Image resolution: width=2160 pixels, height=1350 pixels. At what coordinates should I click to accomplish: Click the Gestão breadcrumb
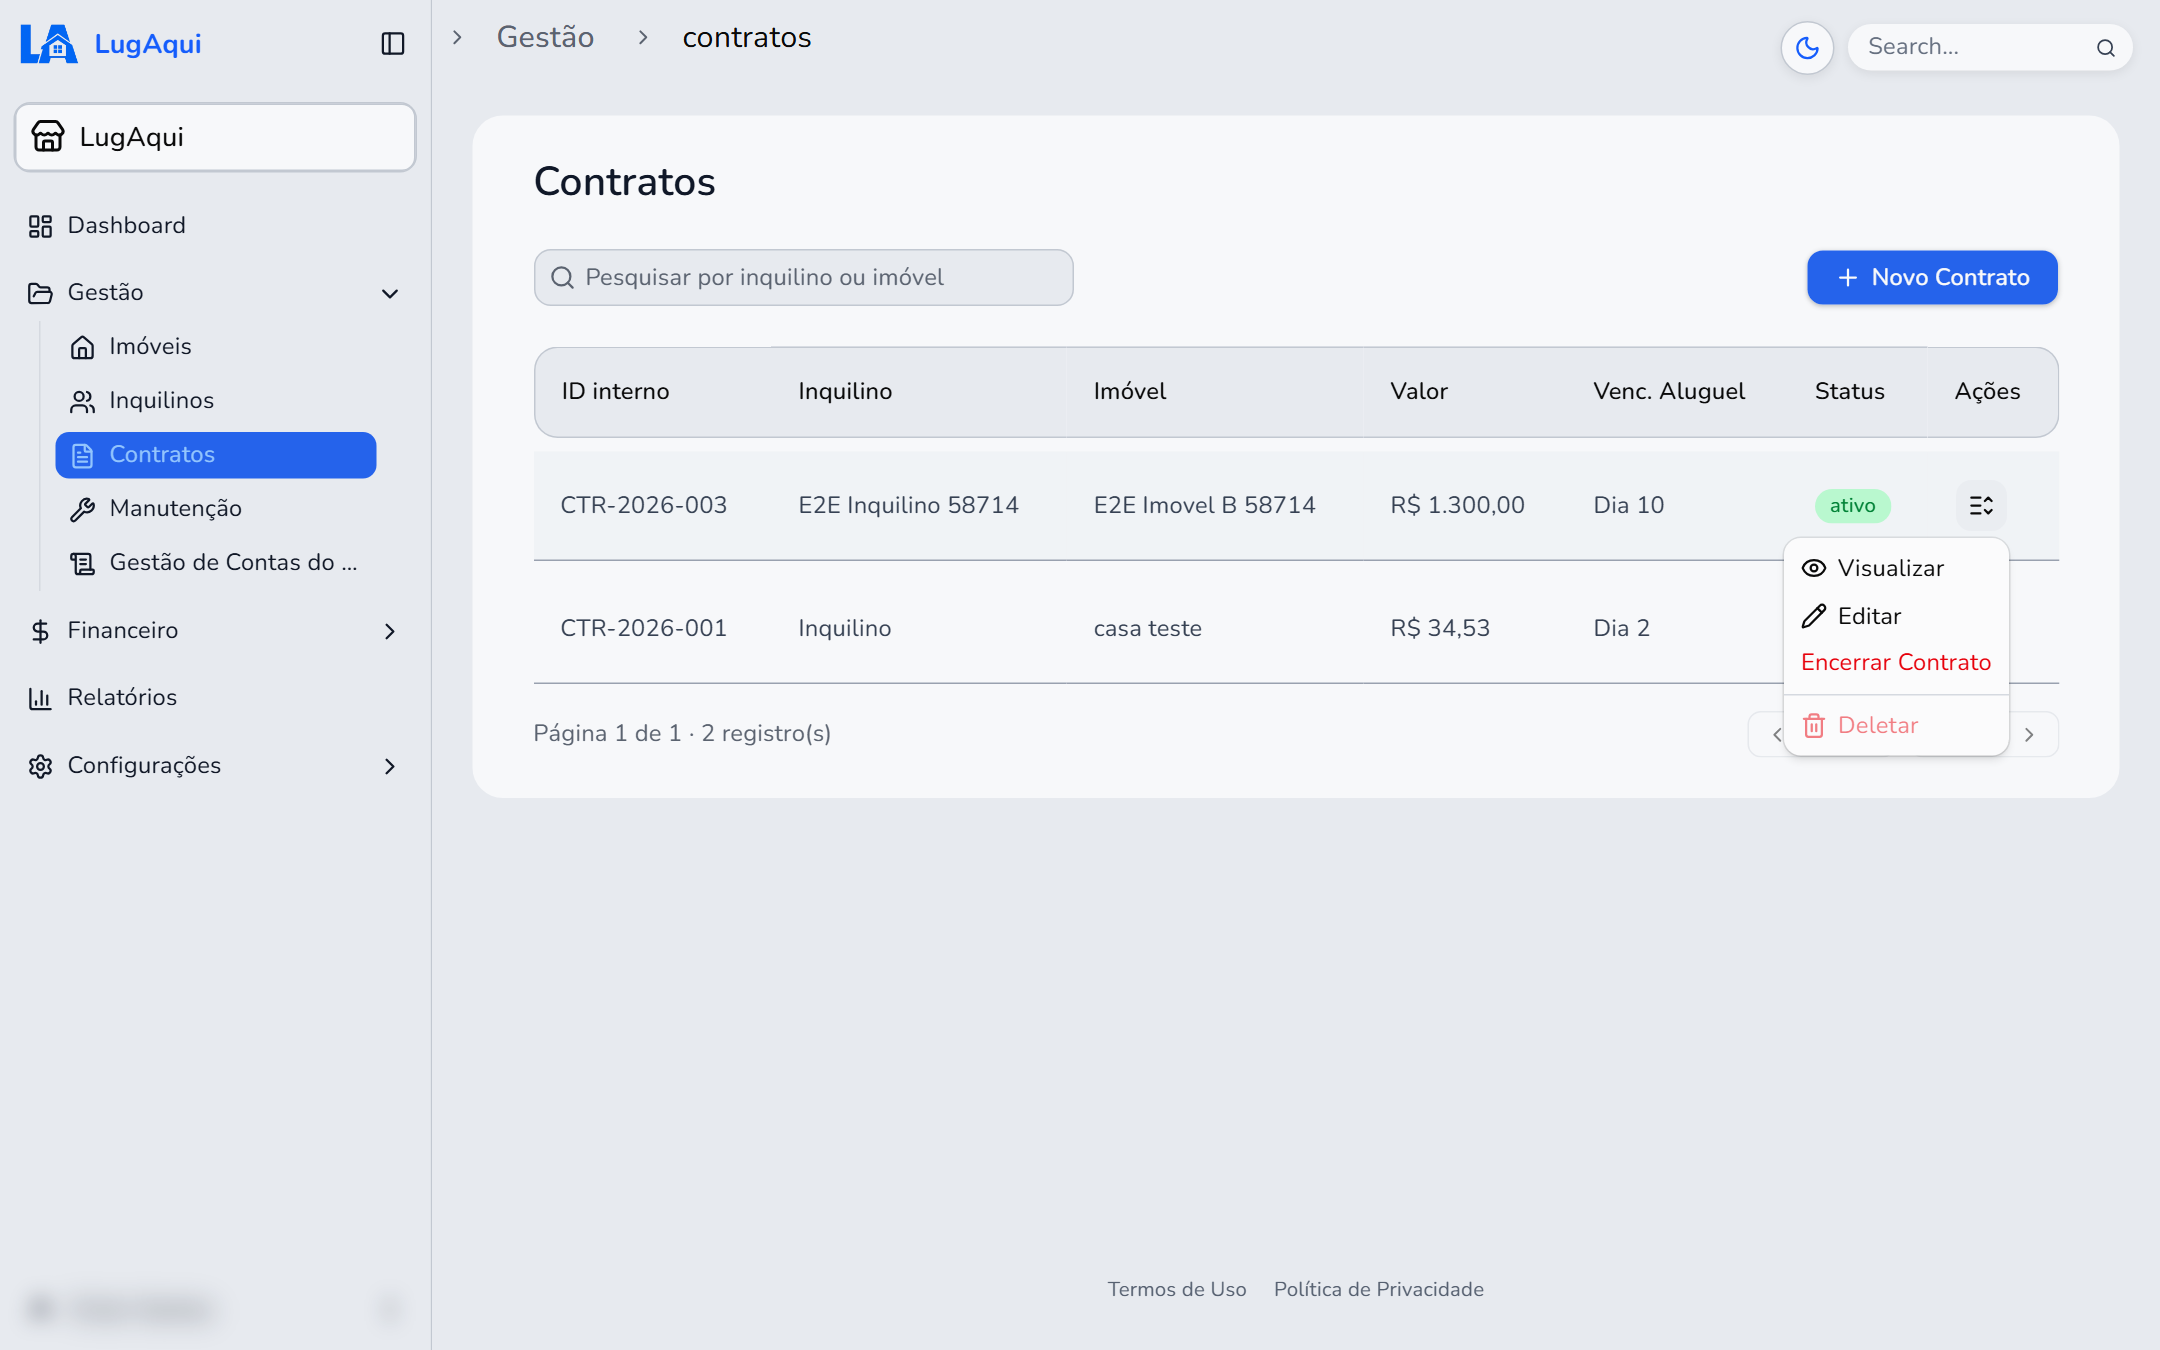[x=545, y=37]
